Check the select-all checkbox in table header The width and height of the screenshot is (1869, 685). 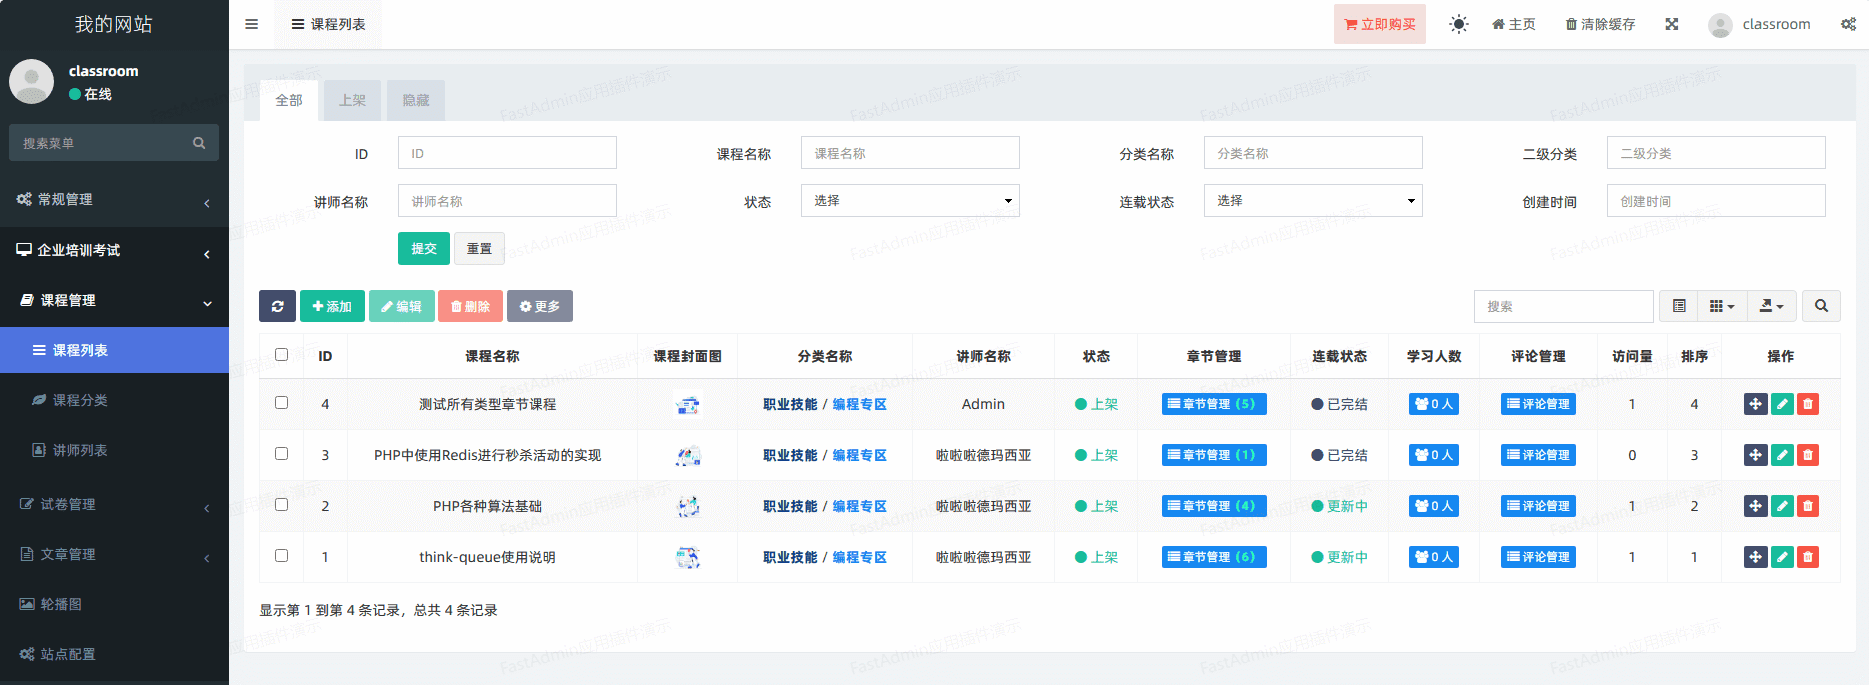(x=281, y=355)
